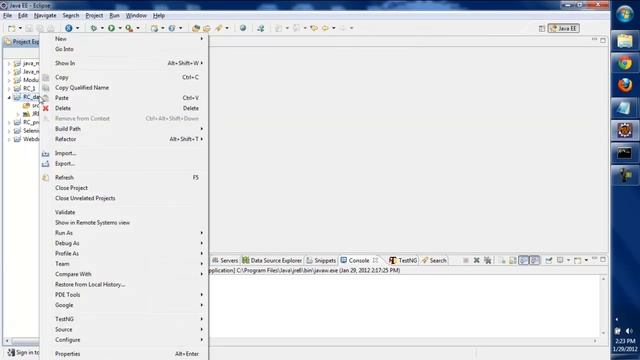Minimize the editor area view
The height and width of the screenshot is (360, 640).
click(594, 40)
